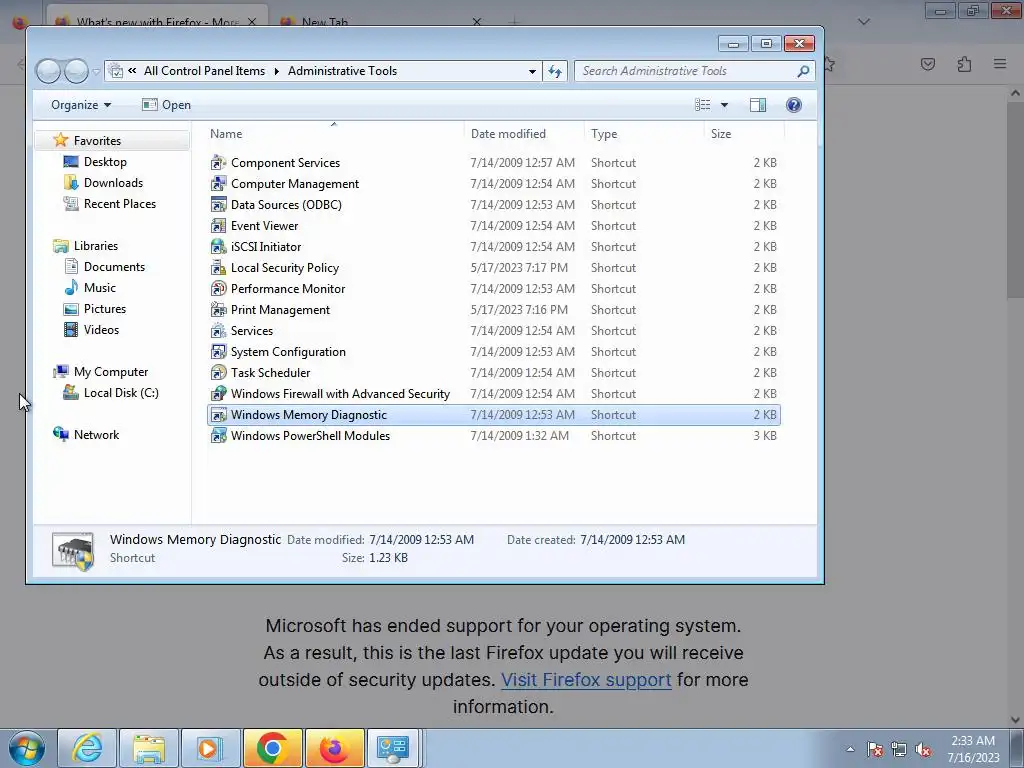Switch to the New Tab Firefox tab
The height and width of the screenshot is (768, 1024).
pyautogui.click(x=381, y=22)
